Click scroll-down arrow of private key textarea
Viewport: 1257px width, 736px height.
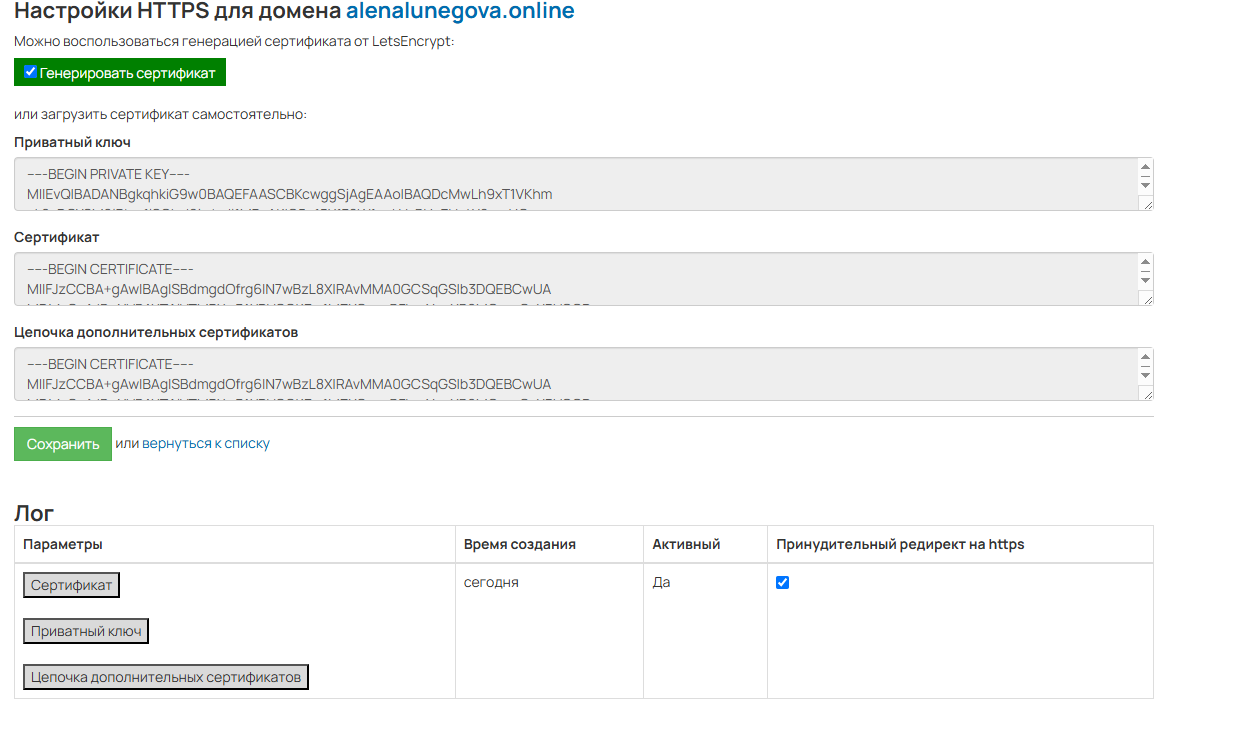(1145, 185)
